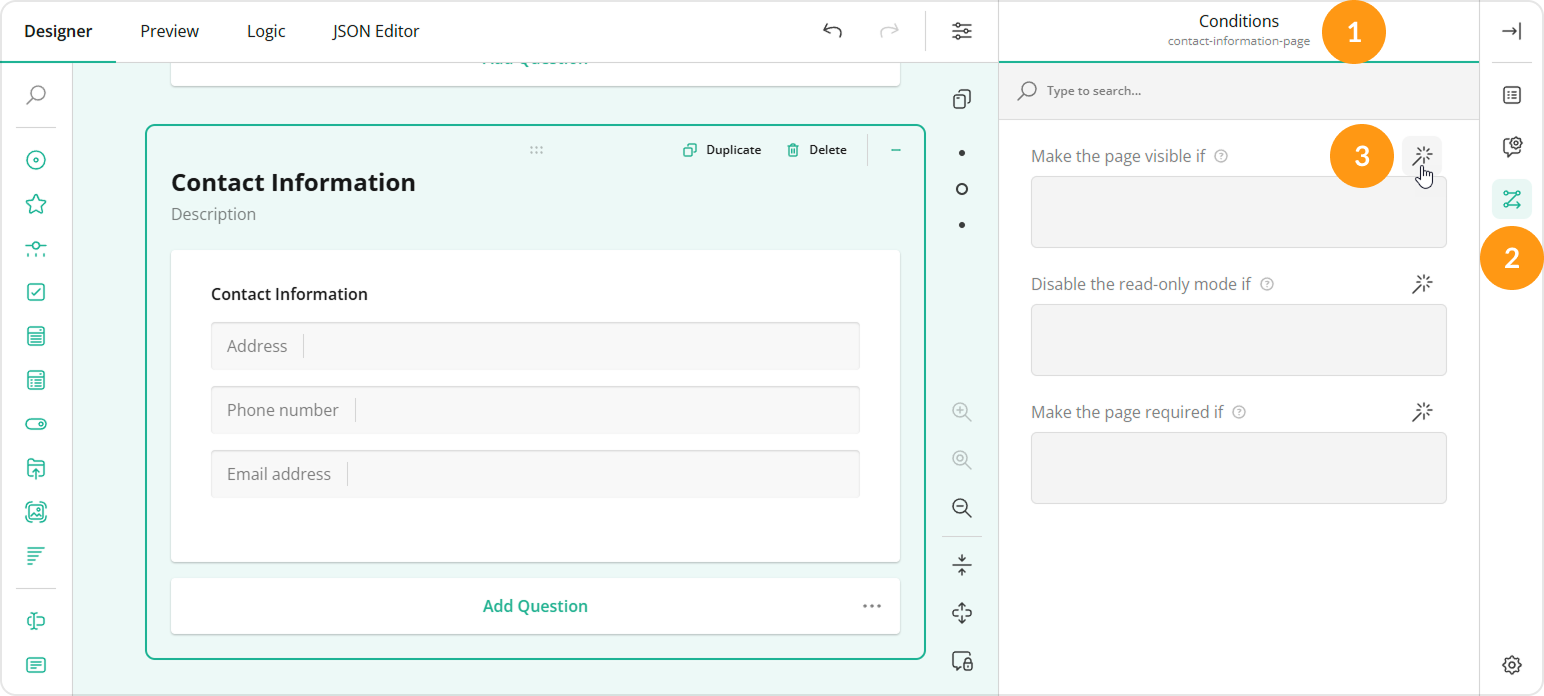Select the Radio Button Group question type
This screenshot has height=696, width=1544.
(36, 159)
